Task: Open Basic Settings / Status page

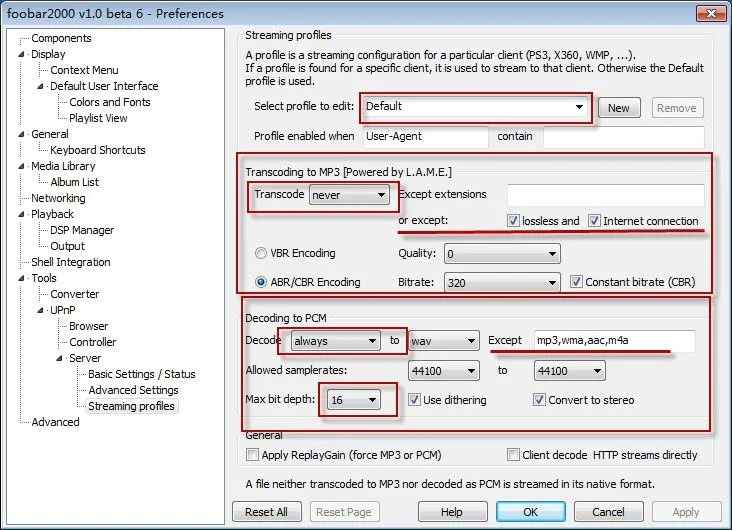Action: click(141, 374)
